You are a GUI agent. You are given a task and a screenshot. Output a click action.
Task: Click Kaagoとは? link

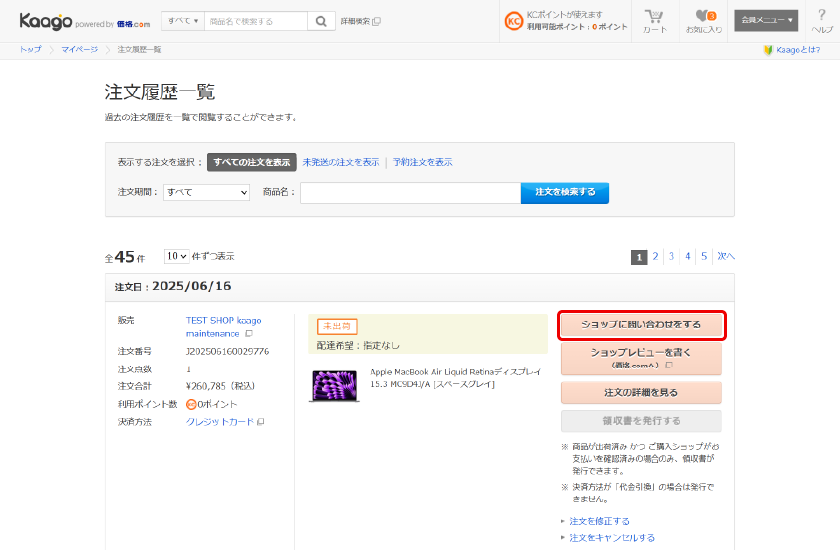coord(798,50)
